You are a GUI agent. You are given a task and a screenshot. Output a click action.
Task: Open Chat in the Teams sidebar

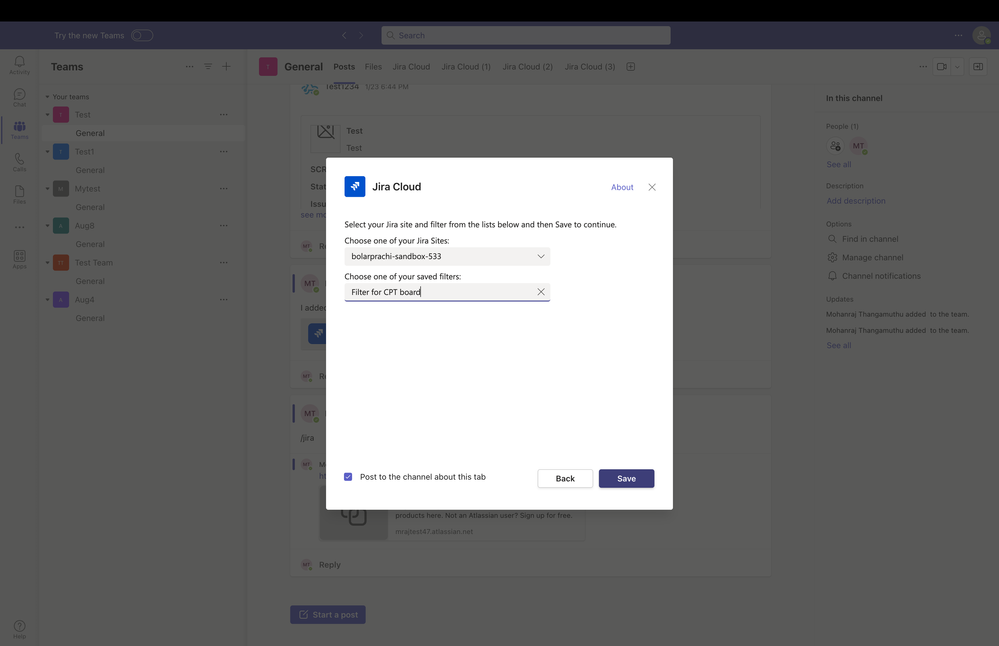click(19, 97)
